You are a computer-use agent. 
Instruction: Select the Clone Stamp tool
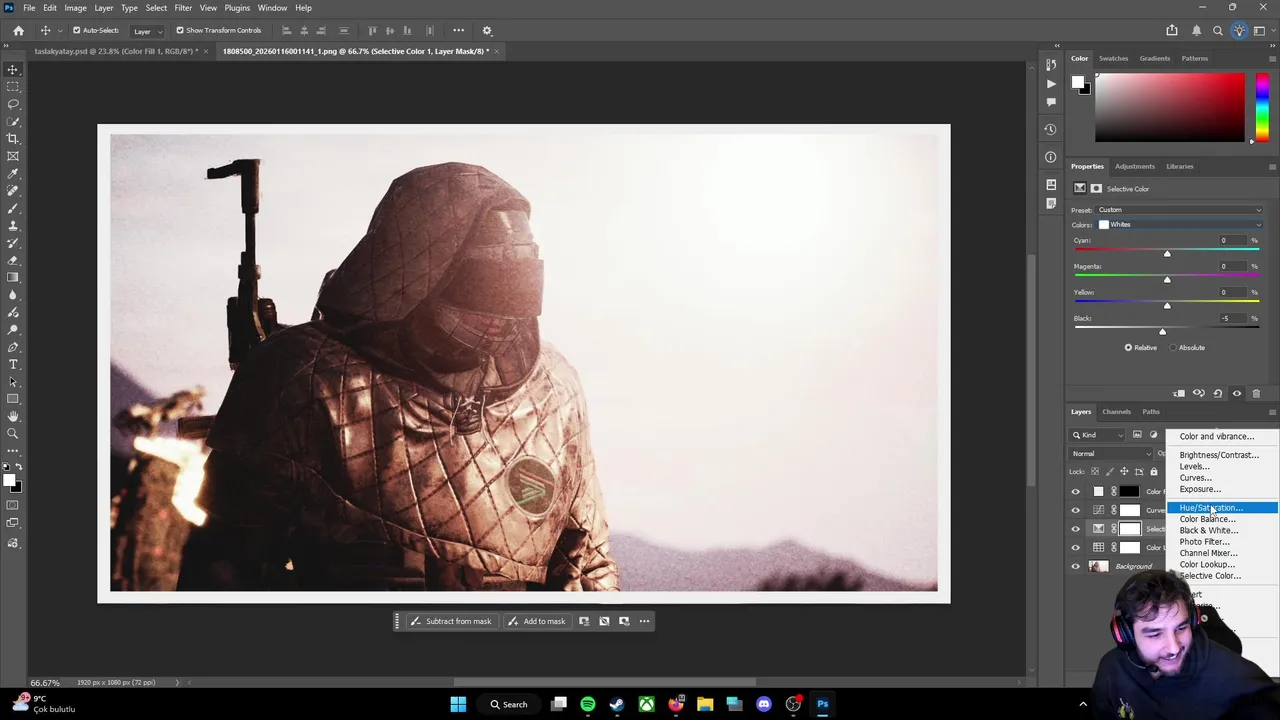click(13, 226)
